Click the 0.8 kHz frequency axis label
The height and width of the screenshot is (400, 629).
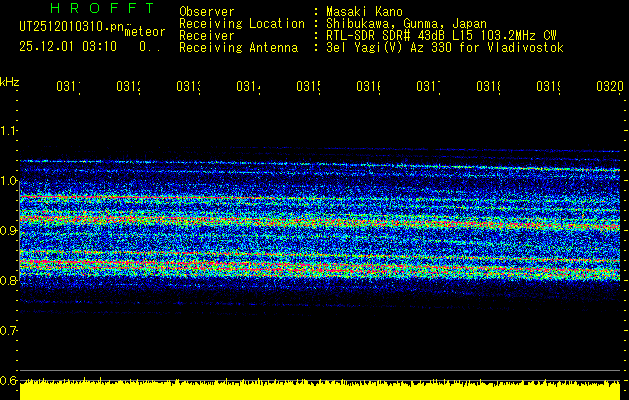point(8,280)
